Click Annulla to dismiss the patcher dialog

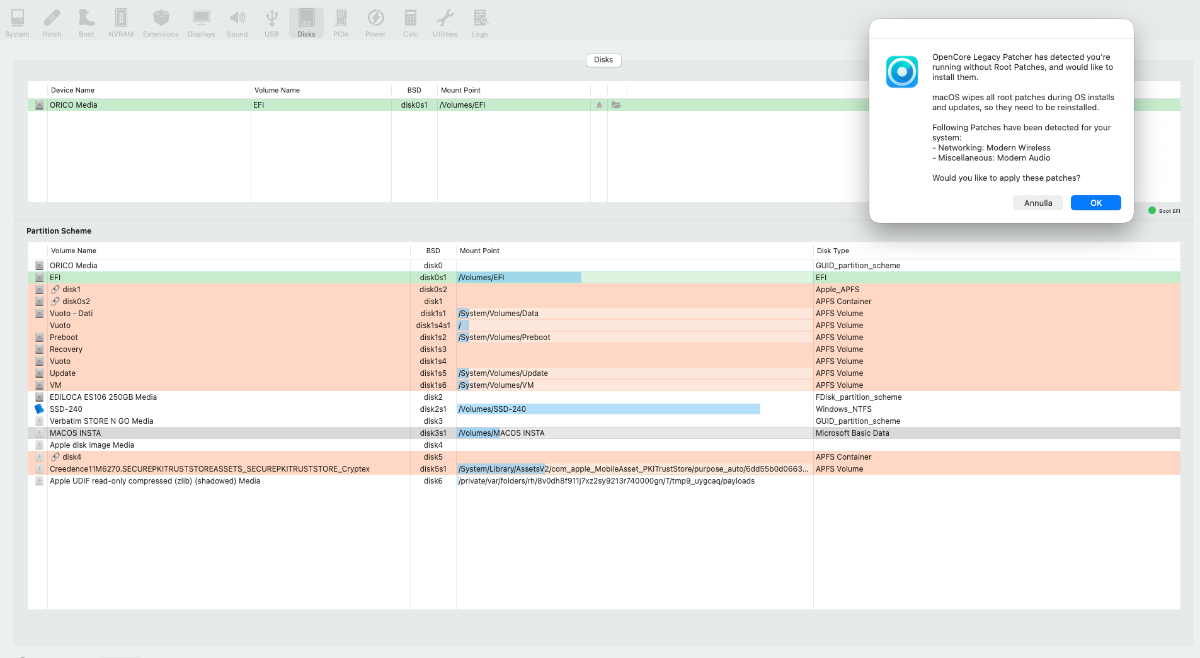click(x=1038, y=202)
